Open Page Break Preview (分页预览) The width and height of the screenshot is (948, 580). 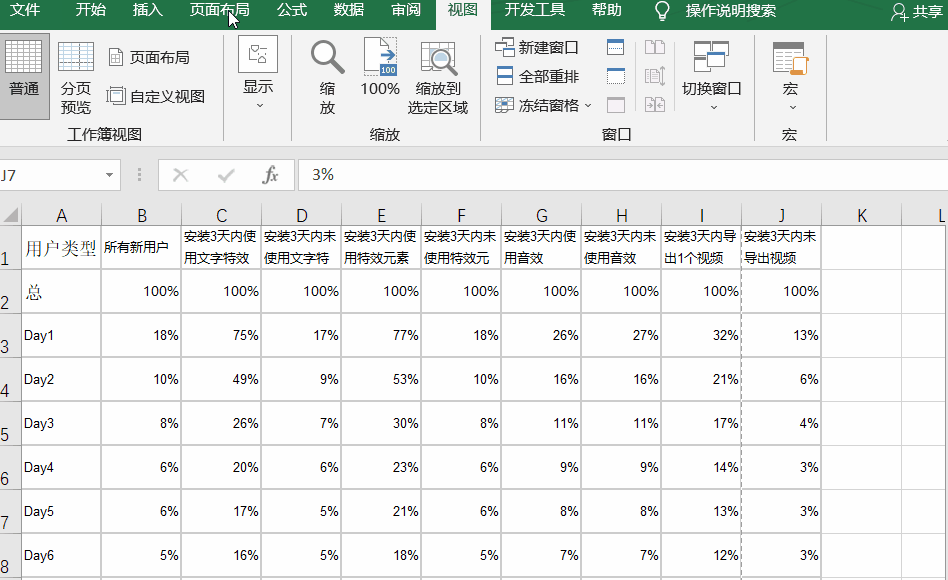tap(76, 77)
